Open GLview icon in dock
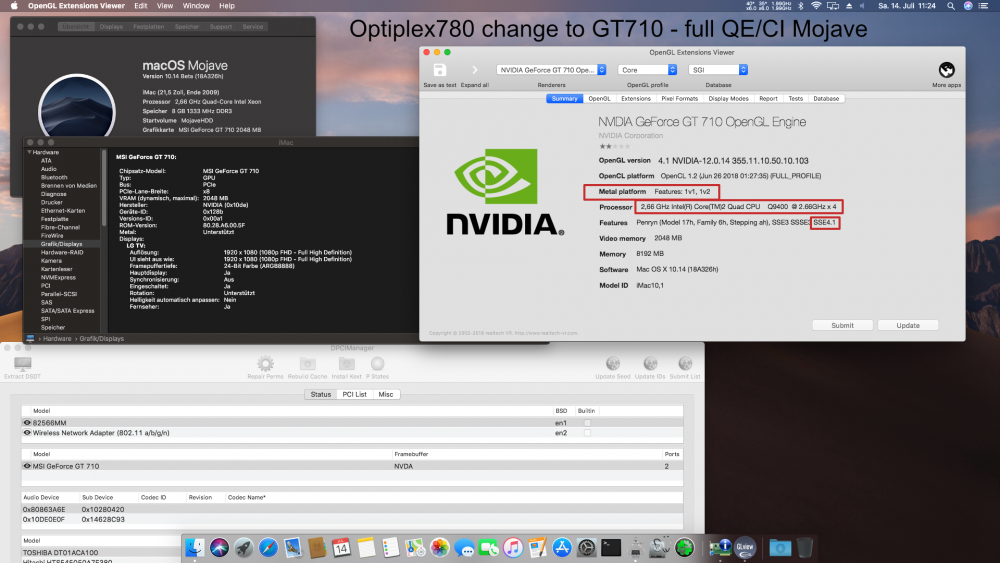The image size is (1000, 563). [x=744, y=547]
